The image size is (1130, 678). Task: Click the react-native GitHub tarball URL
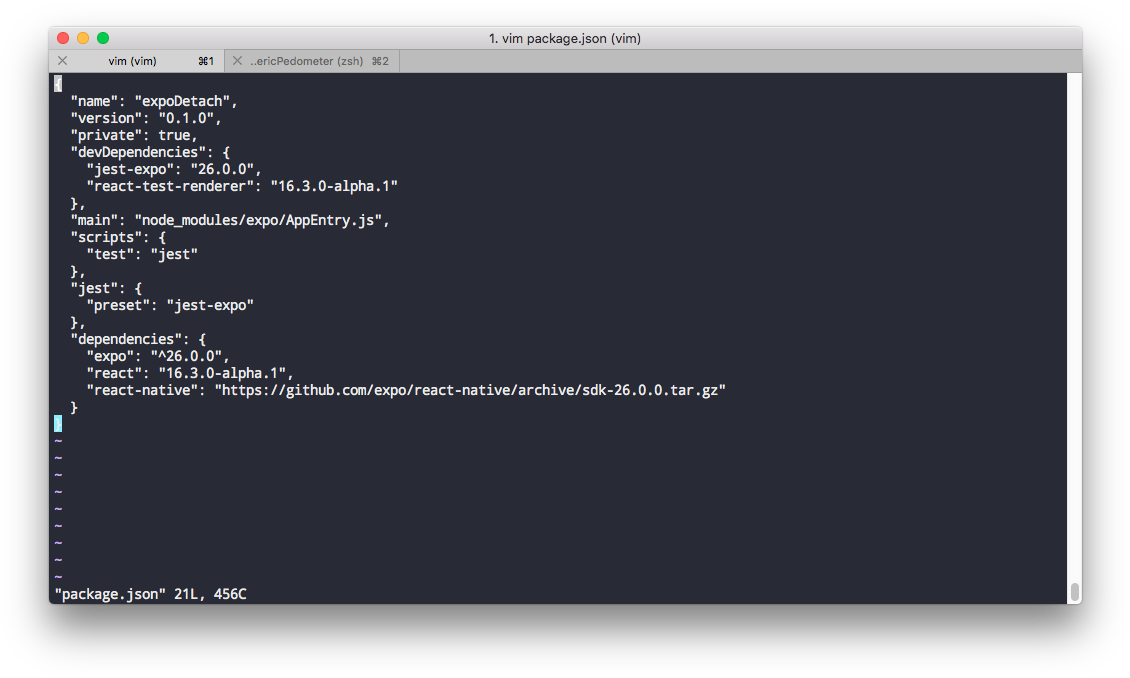(470, 390)
